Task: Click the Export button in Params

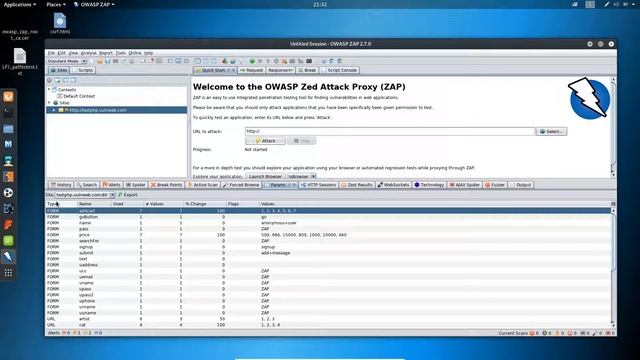Action: pos(128,195)
